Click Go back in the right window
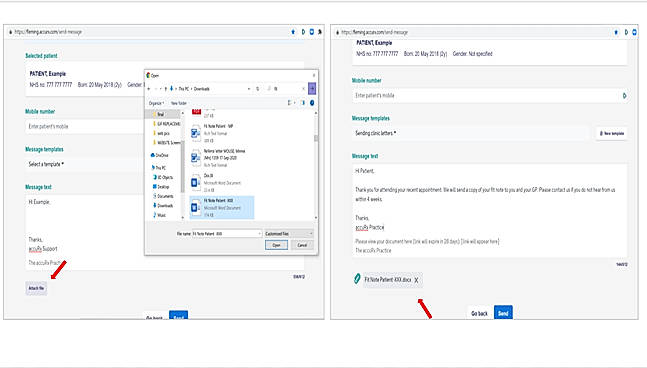 (479, 314)
